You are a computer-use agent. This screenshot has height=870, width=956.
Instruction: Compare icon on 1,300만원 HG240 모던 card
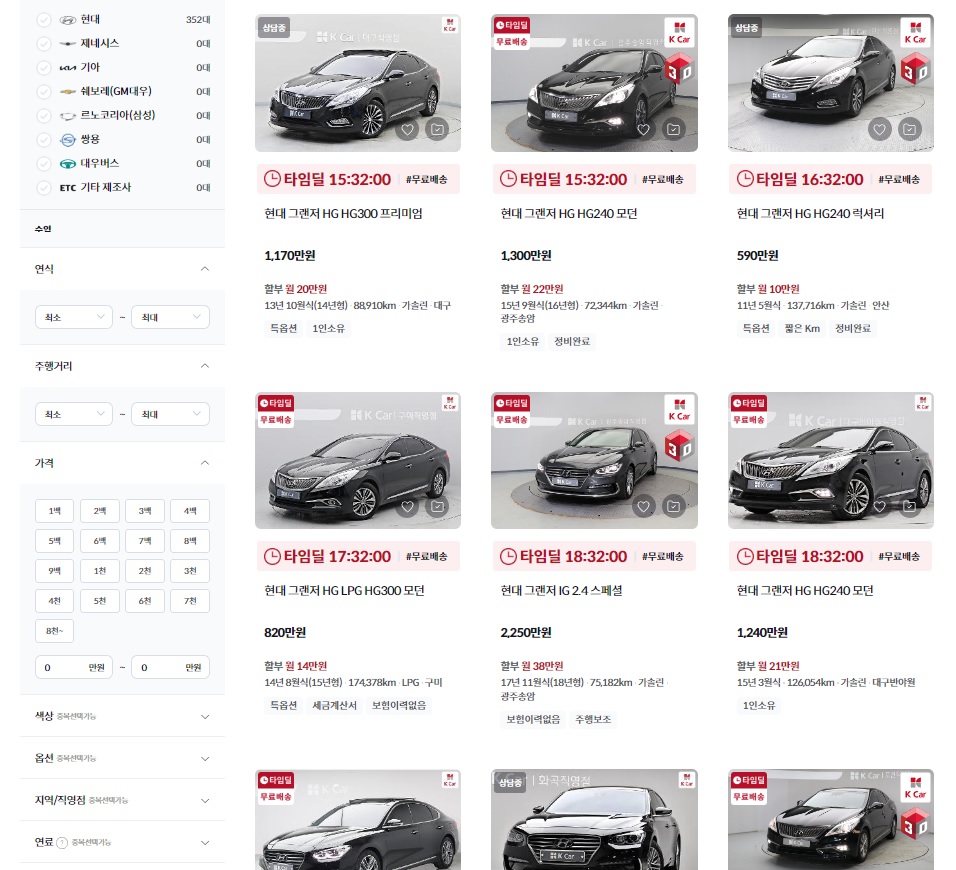click(x=674, y=129)
